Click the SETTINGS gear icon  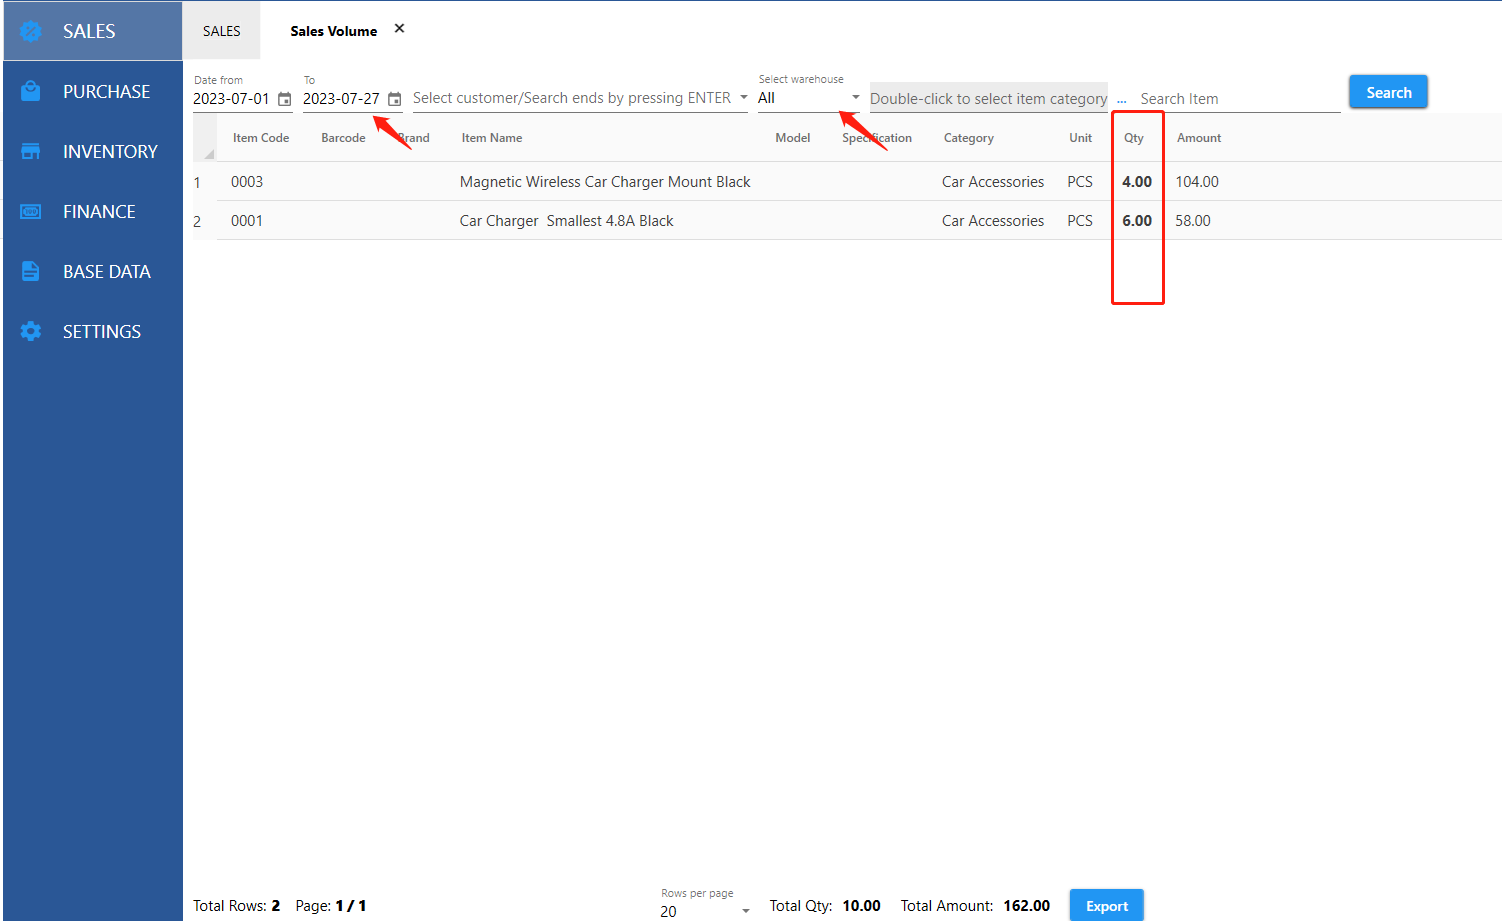[31, 331]
